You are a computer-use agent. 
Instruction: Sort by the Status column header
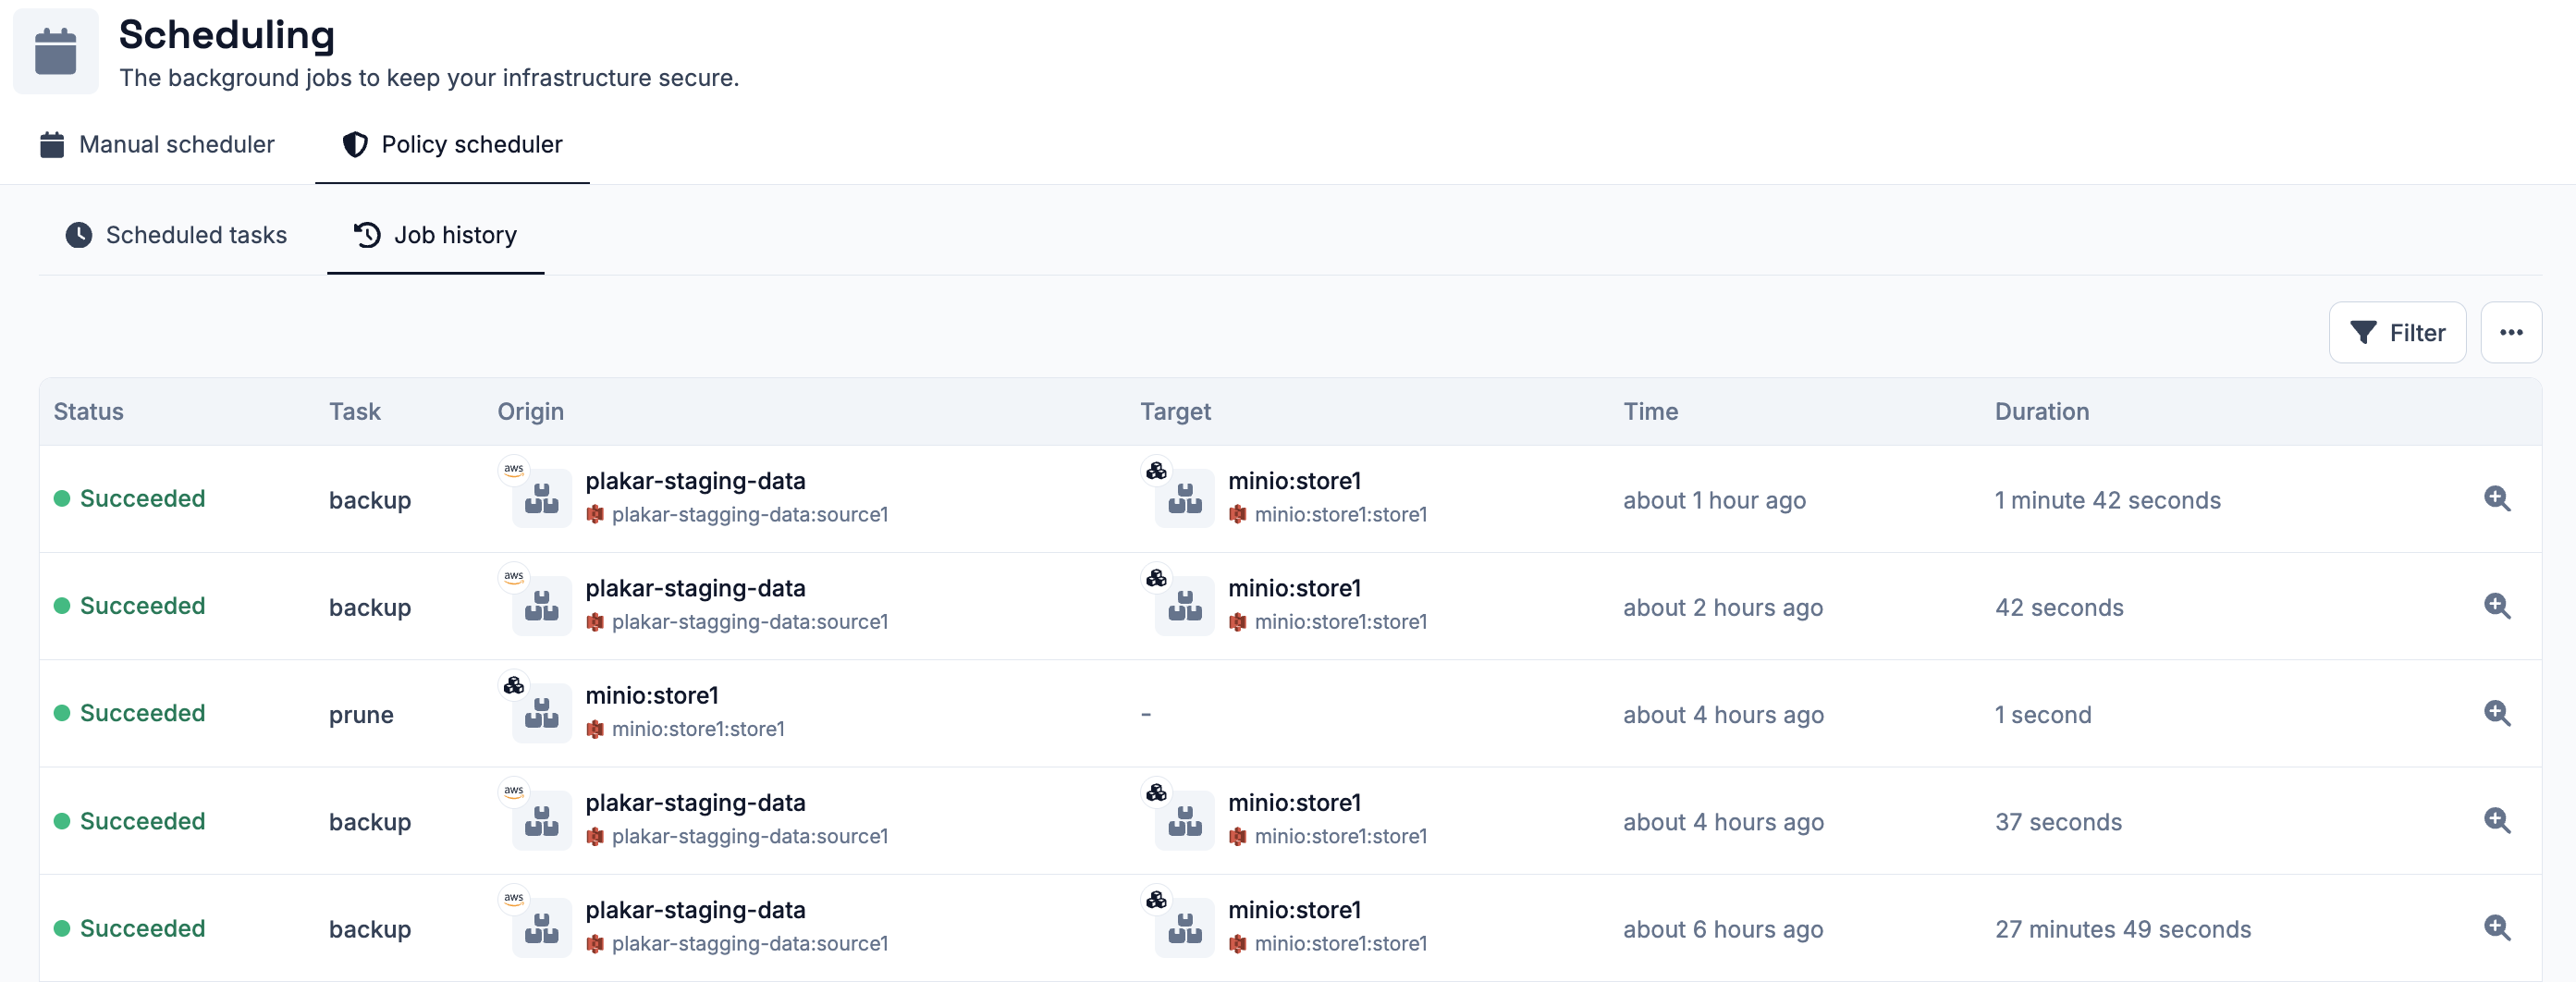click(89, 412)
